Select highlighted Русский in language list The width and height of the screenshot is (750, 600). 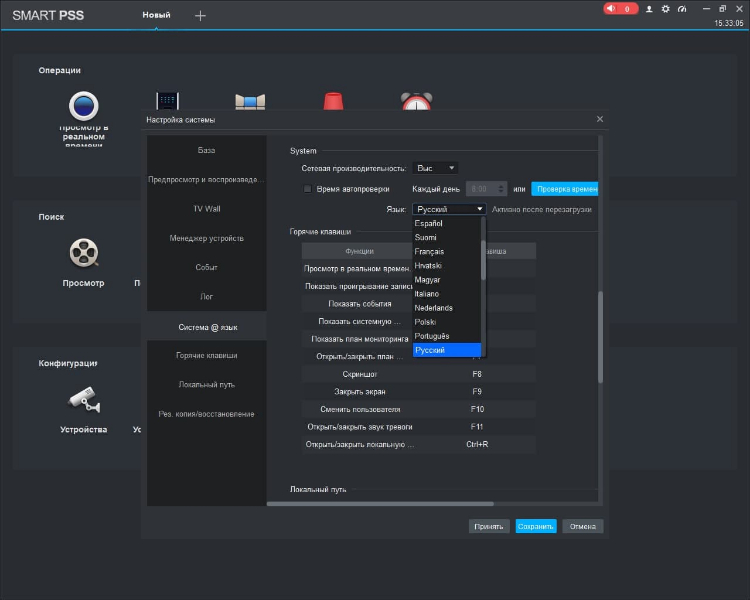pyautogui.click(x=447, y=350)
